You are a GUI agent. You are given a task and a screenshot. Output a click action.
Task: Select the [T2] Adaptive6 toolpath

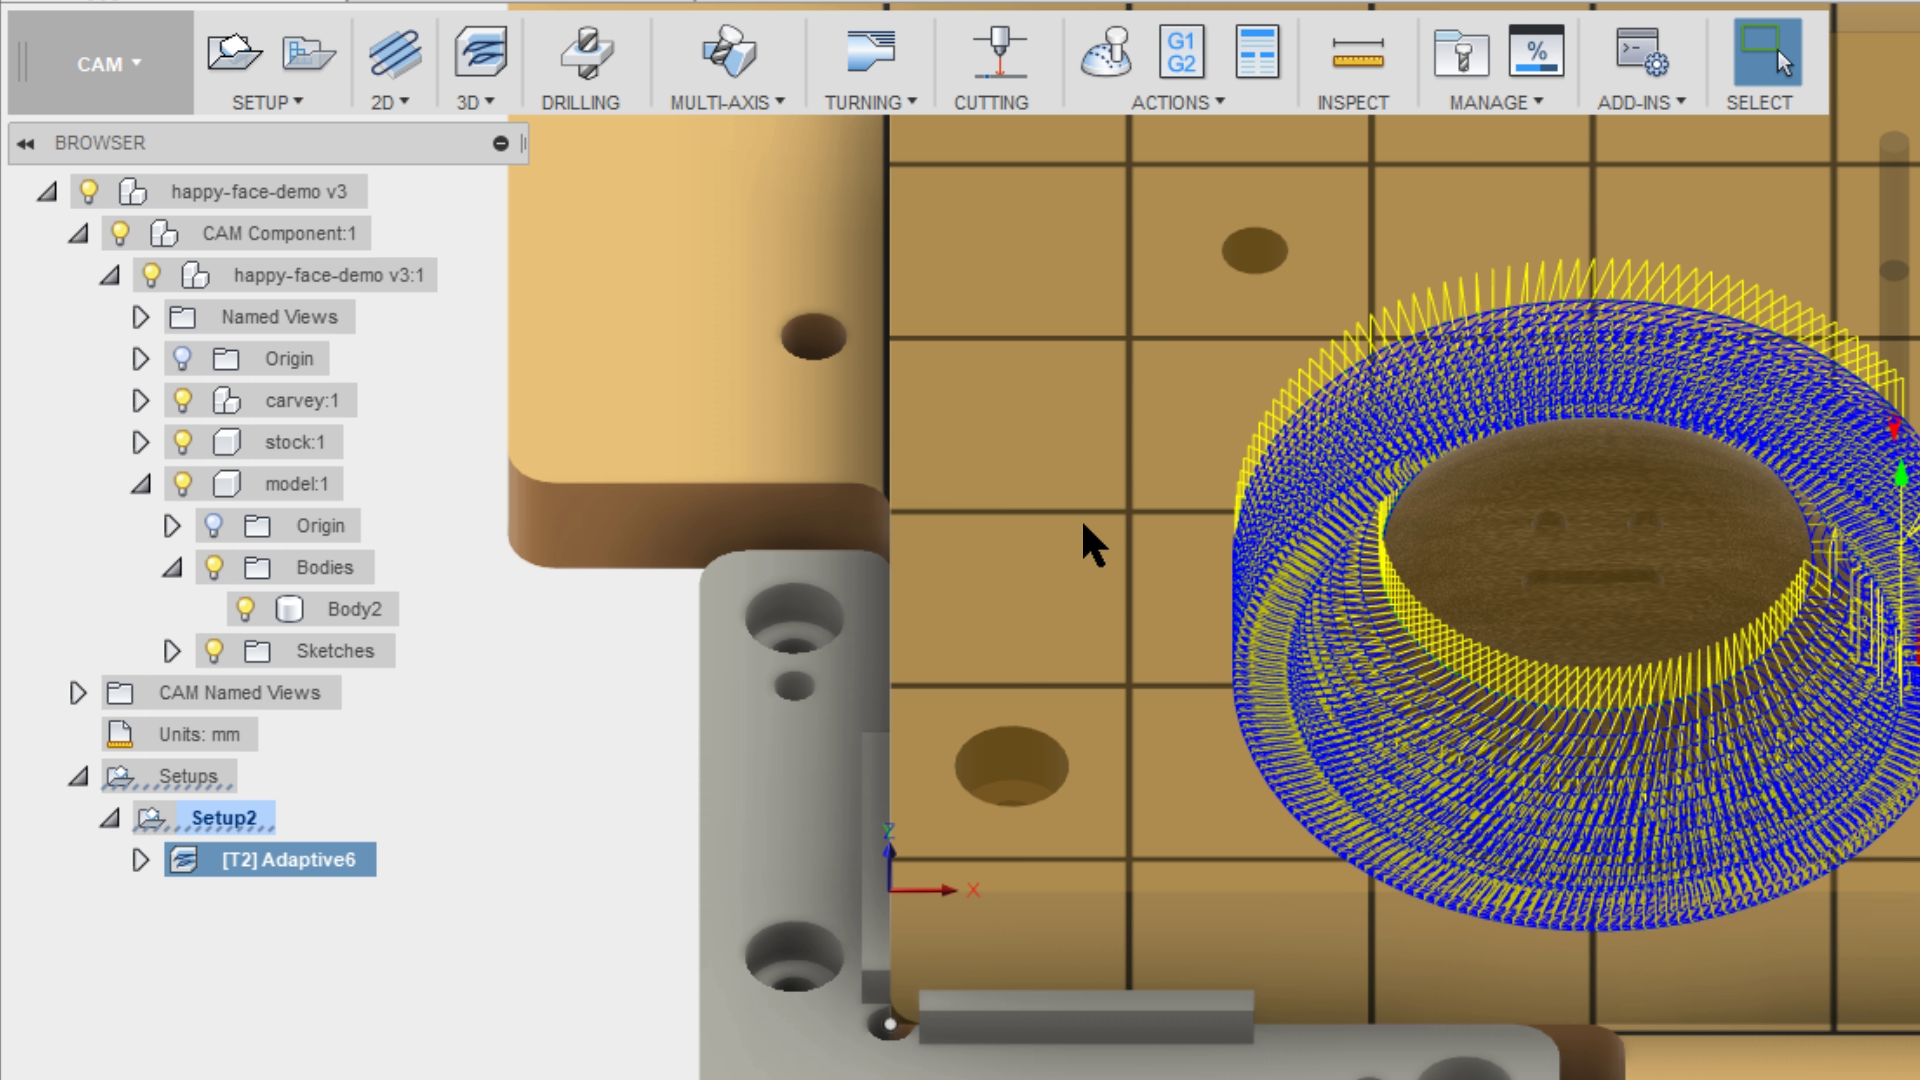pos(290,859)
